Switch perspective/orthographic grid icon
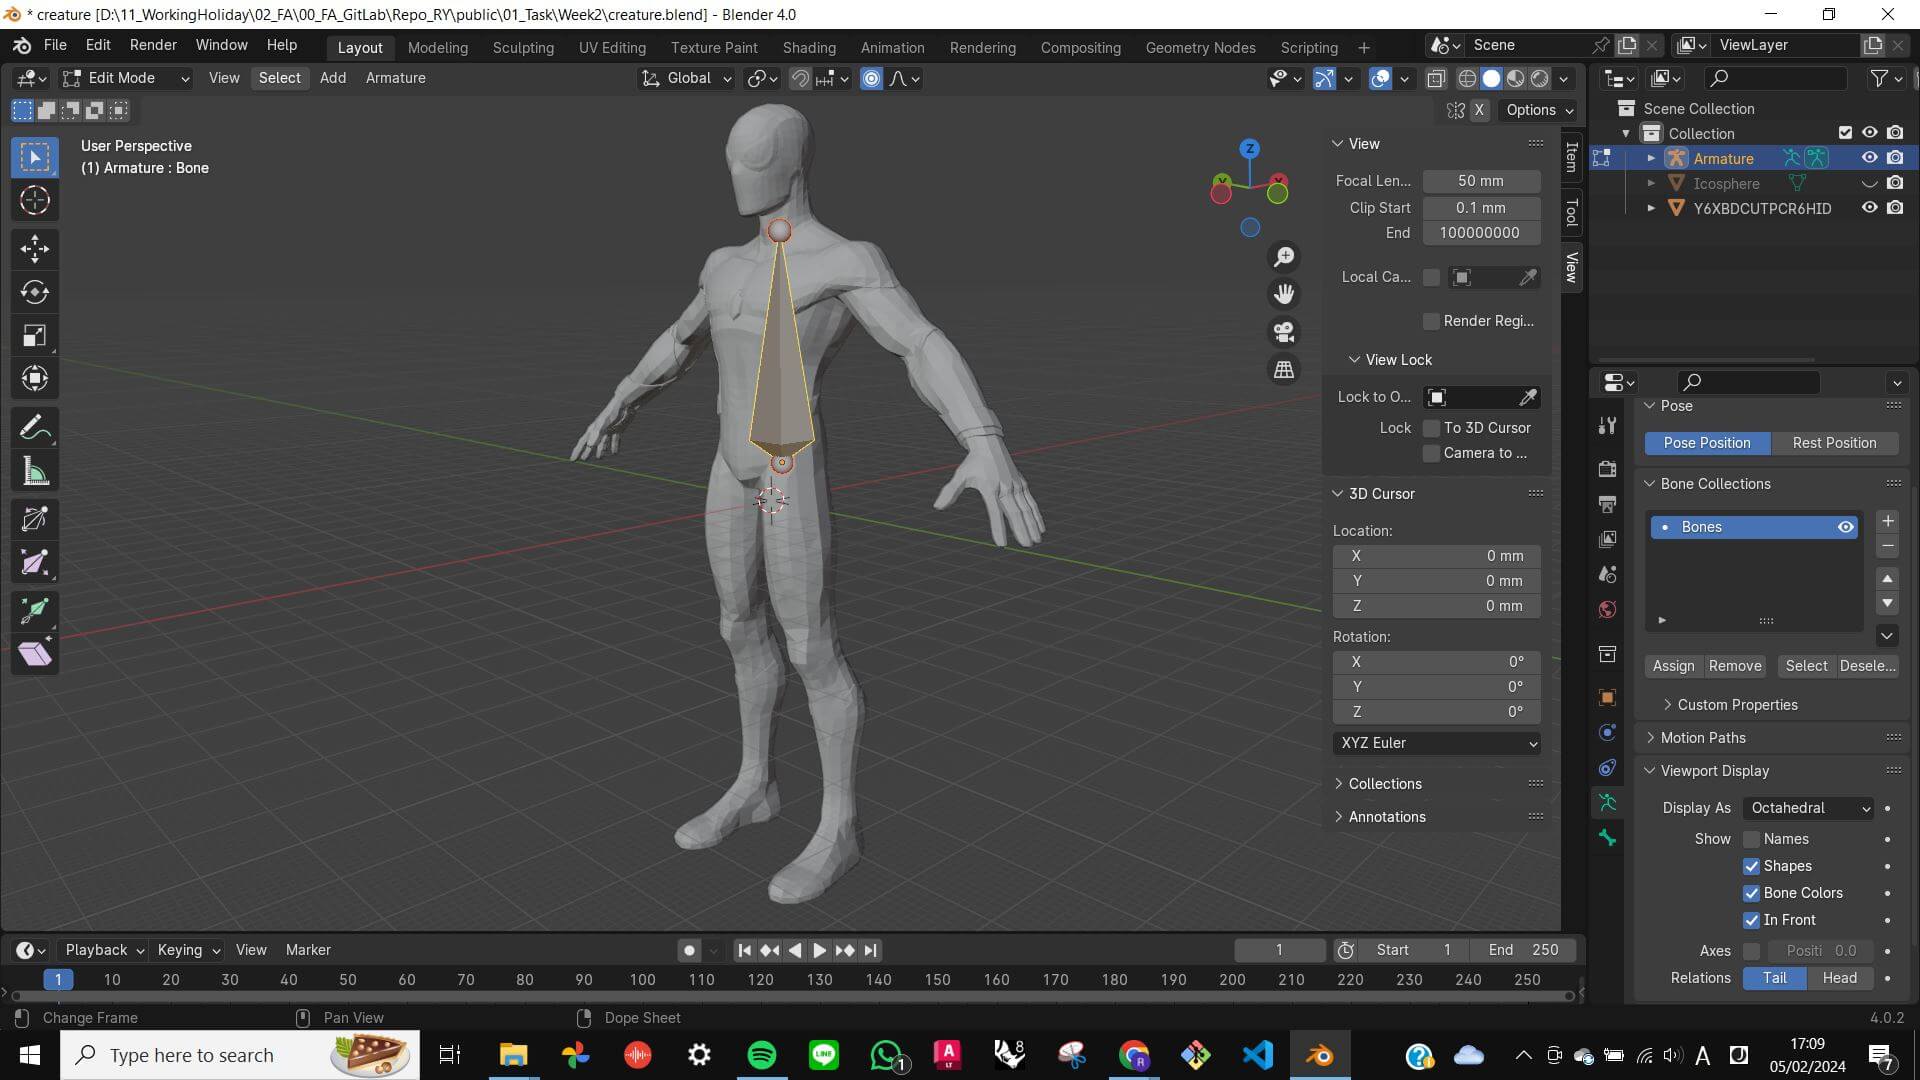The width and height of the screenshot is (1920, 1080). click(x=1284, y=370)
